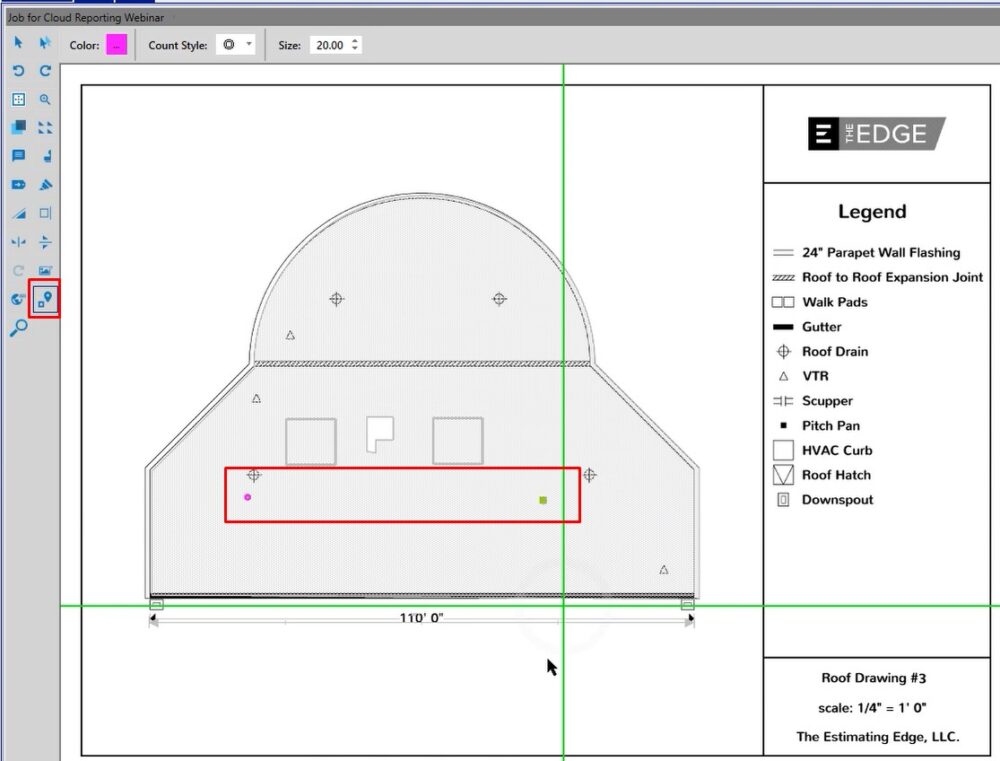Screen dimensions: 1000x761
Task: Select the zoom magnifier tool
Action: (44, 99)
